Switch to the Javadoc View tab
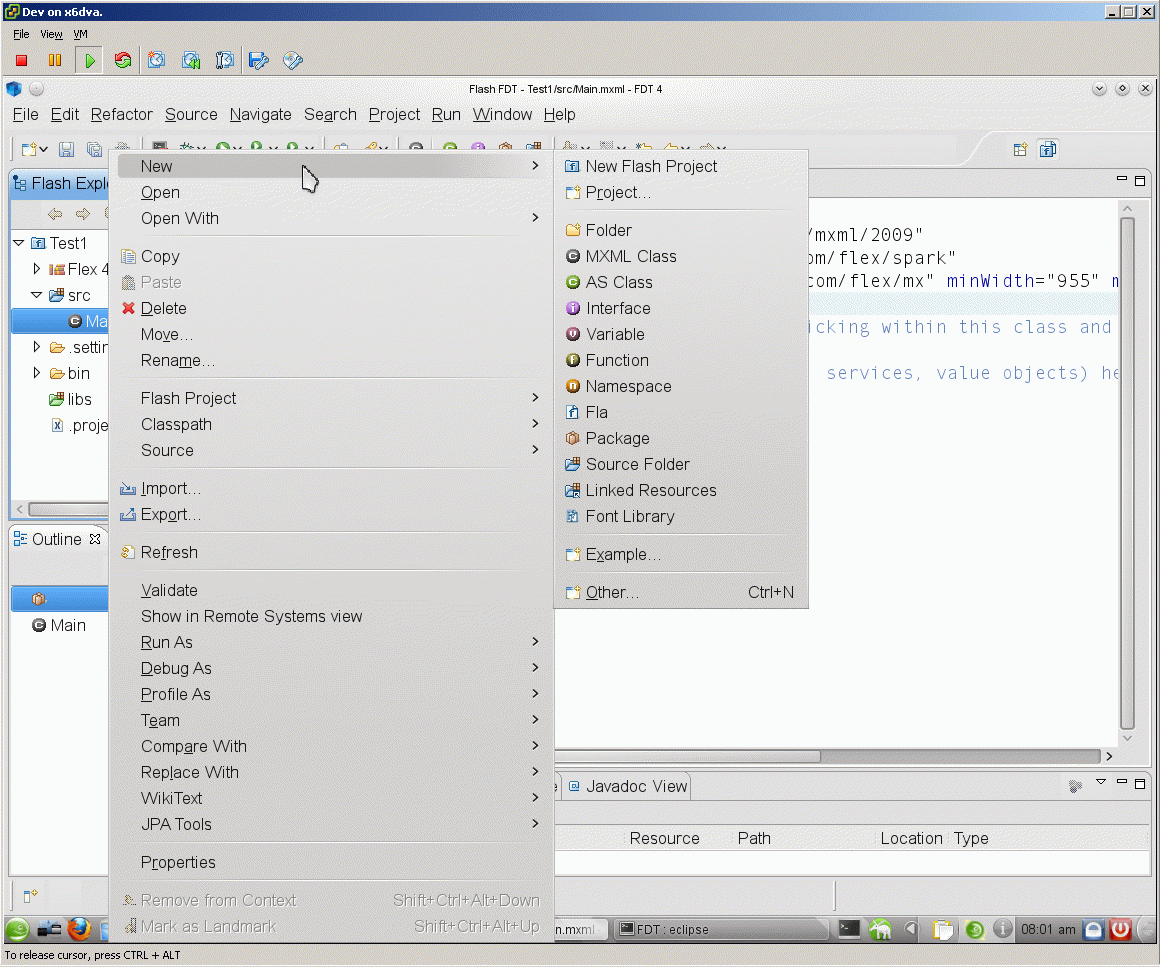 pyautogui.click(x=628, y=786)
